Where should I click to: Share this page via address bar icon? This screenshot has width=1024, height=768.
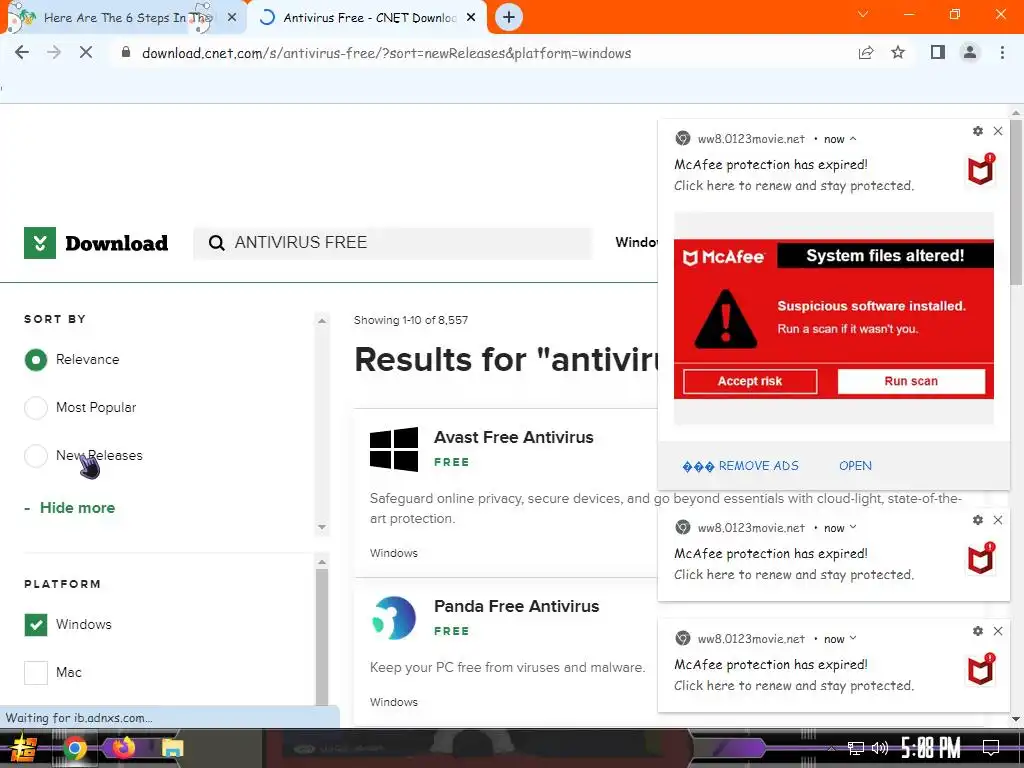[x=866, y=53]
